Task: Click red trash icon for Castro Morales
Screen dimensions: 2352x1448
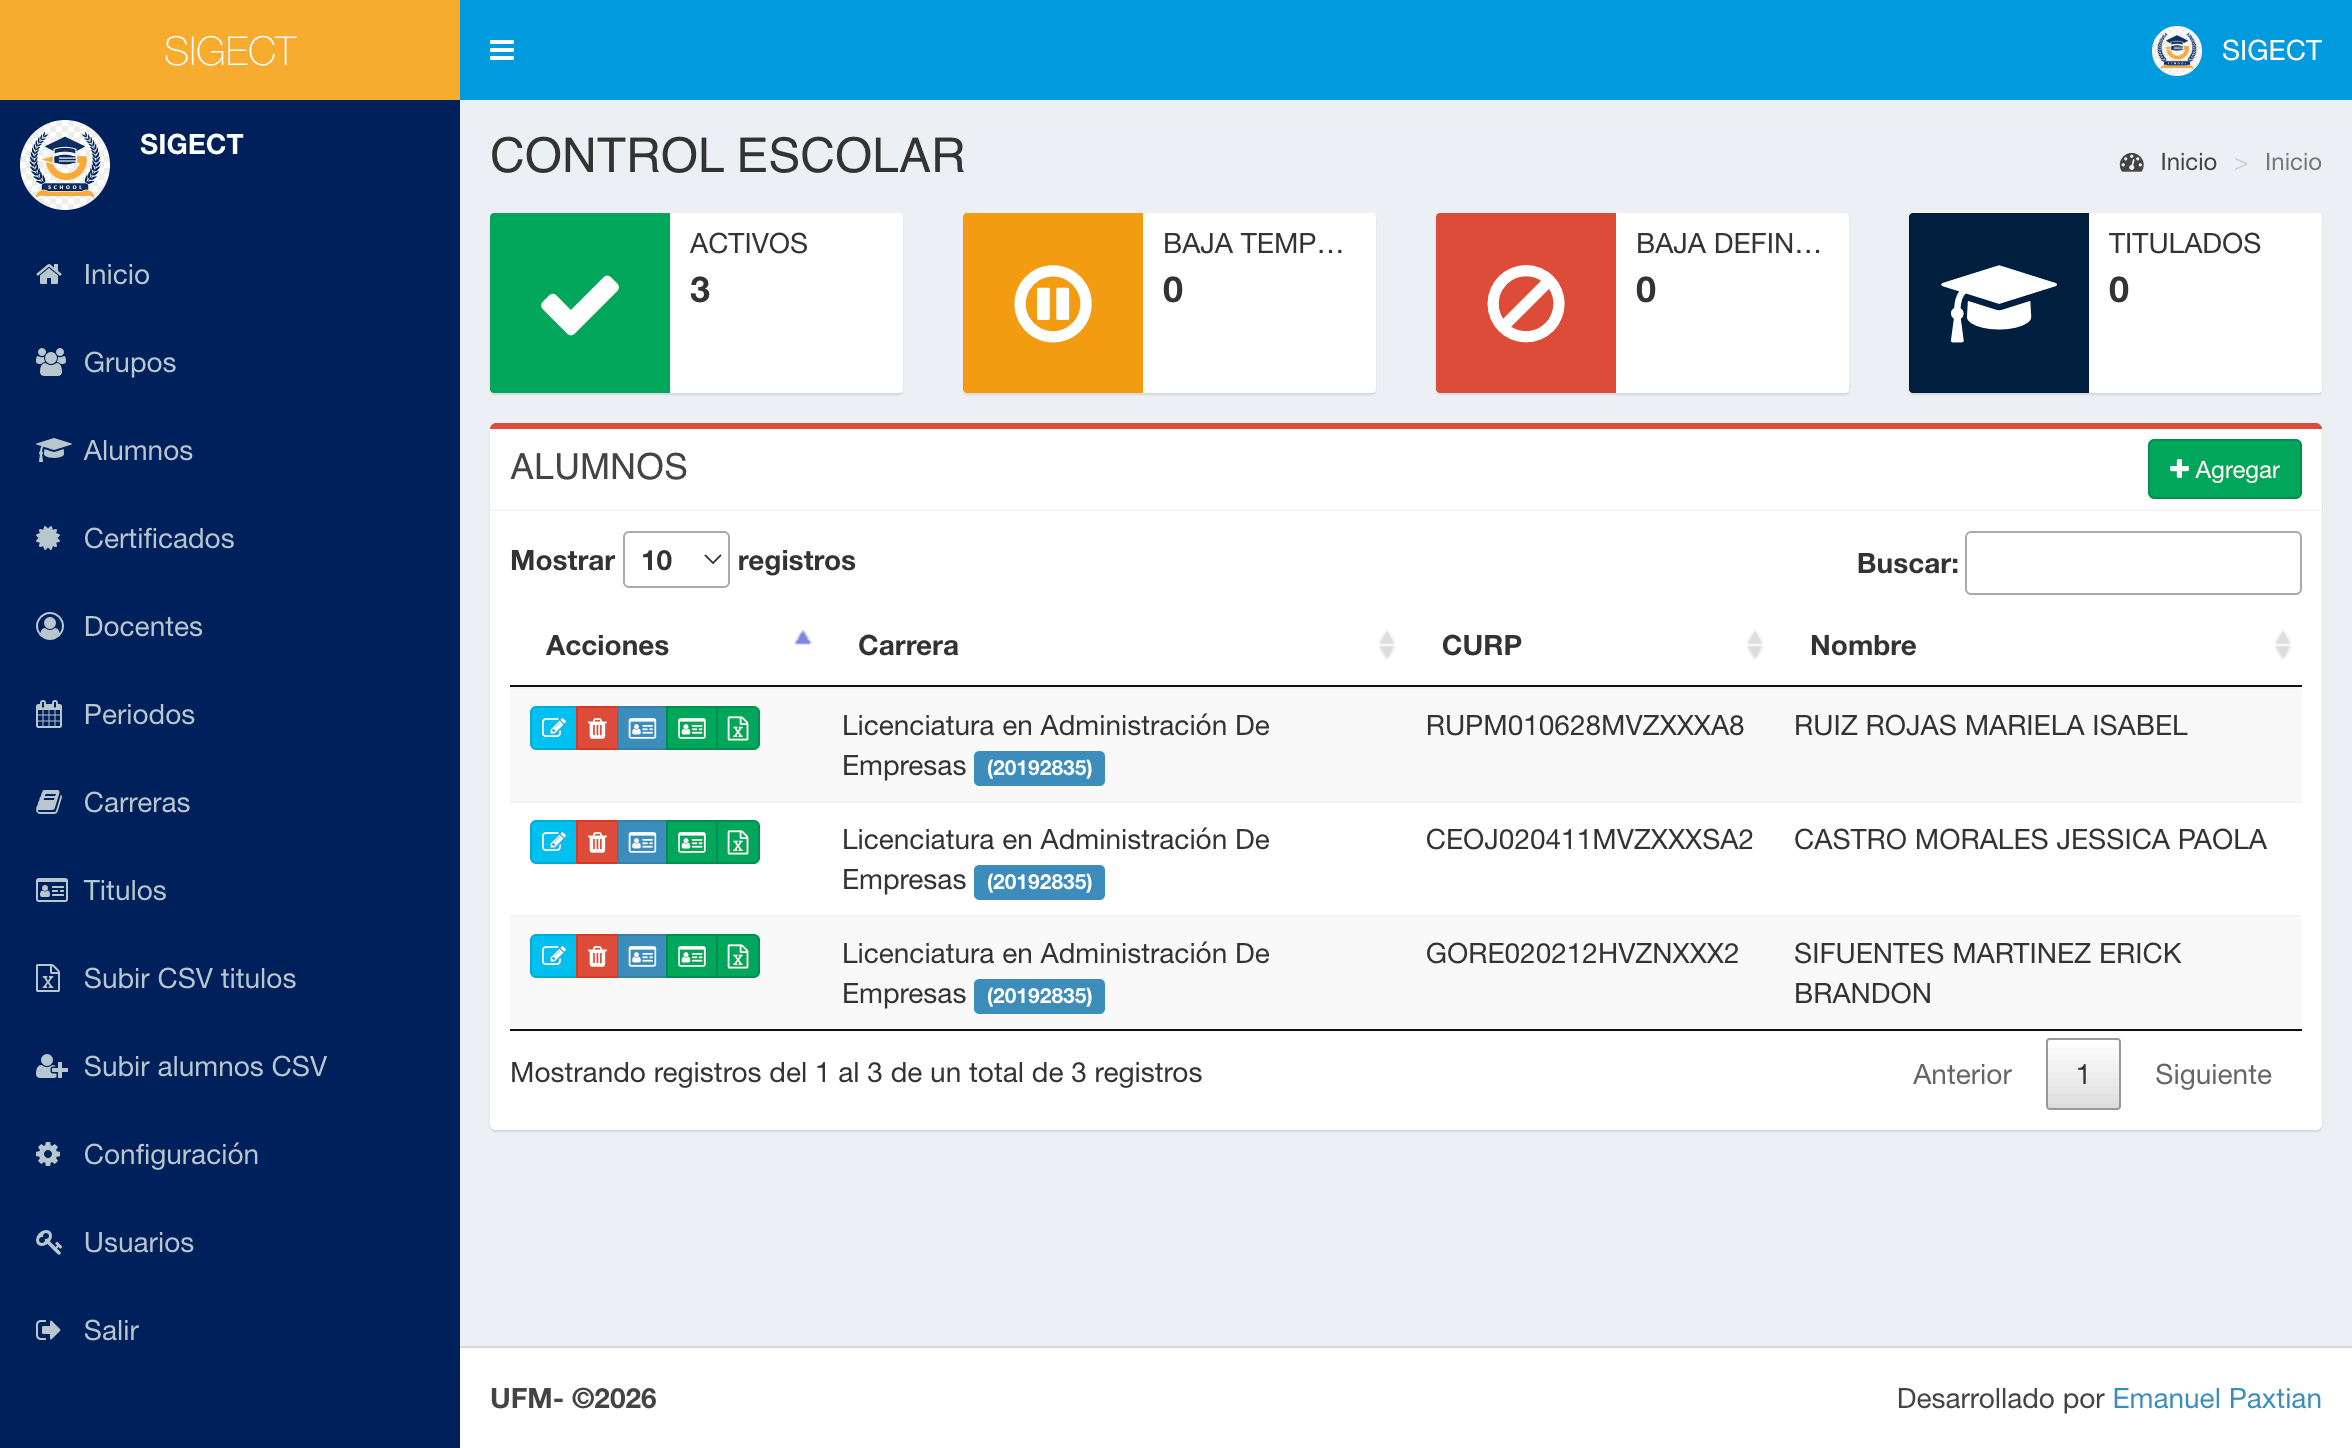Action: point(597,842)
